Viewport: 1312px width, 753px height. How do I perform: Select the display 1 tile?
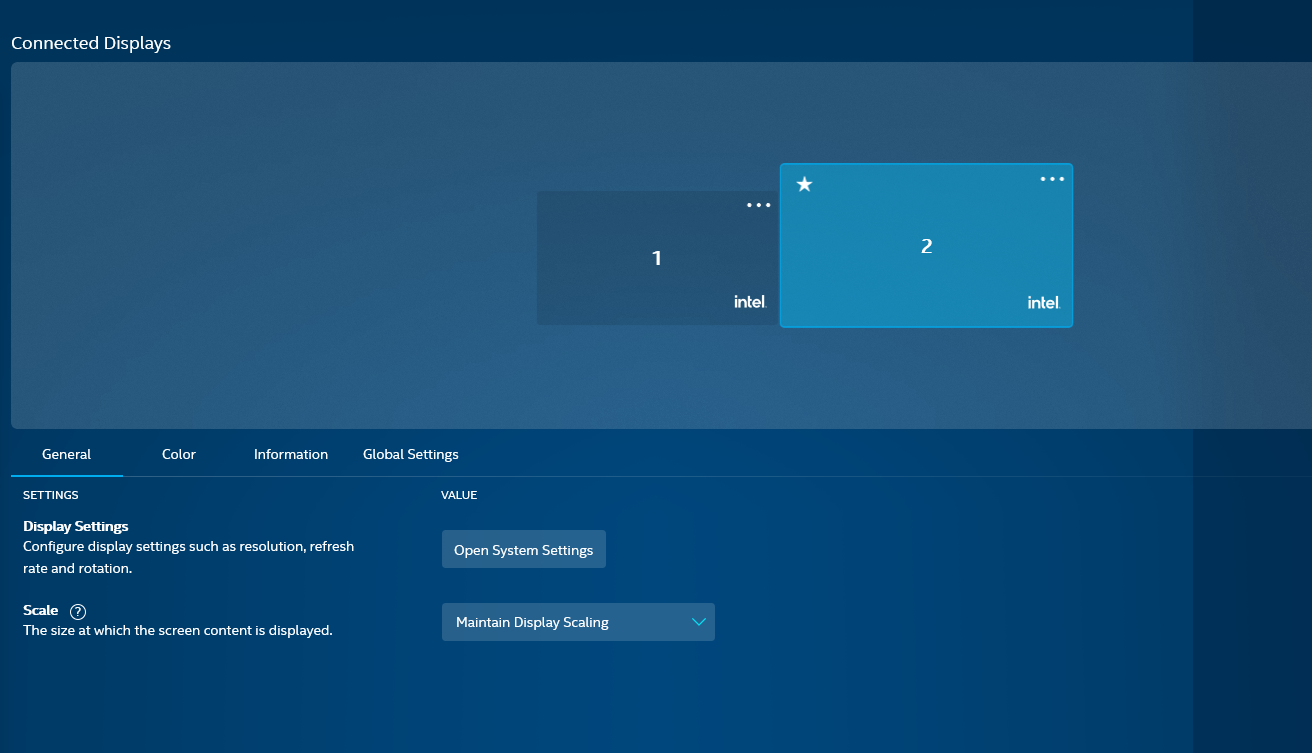coord(656,258)
